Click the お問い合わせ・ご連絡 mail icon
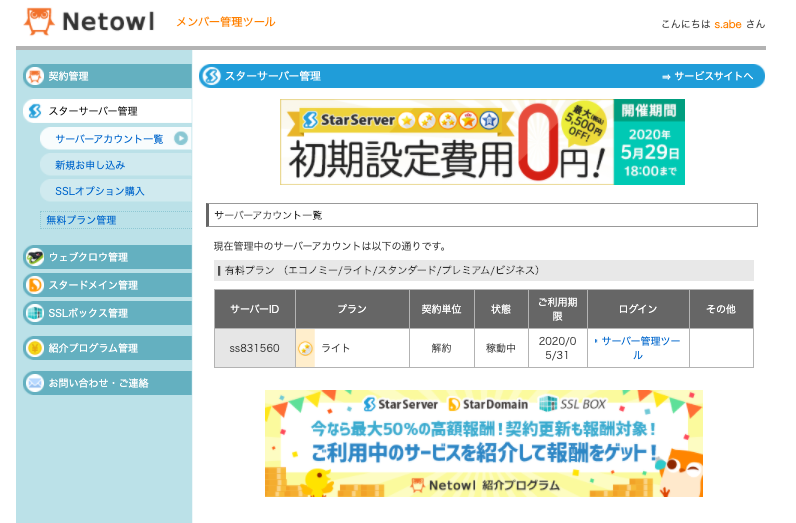This screenshot has width=796, height=523. [34, 383]
